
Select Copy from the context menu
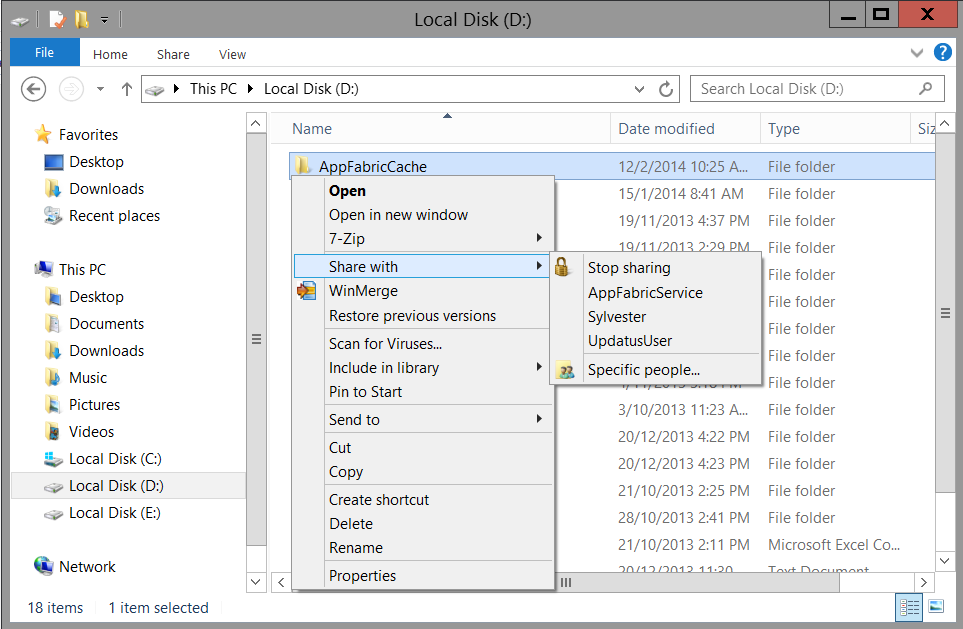347,471
